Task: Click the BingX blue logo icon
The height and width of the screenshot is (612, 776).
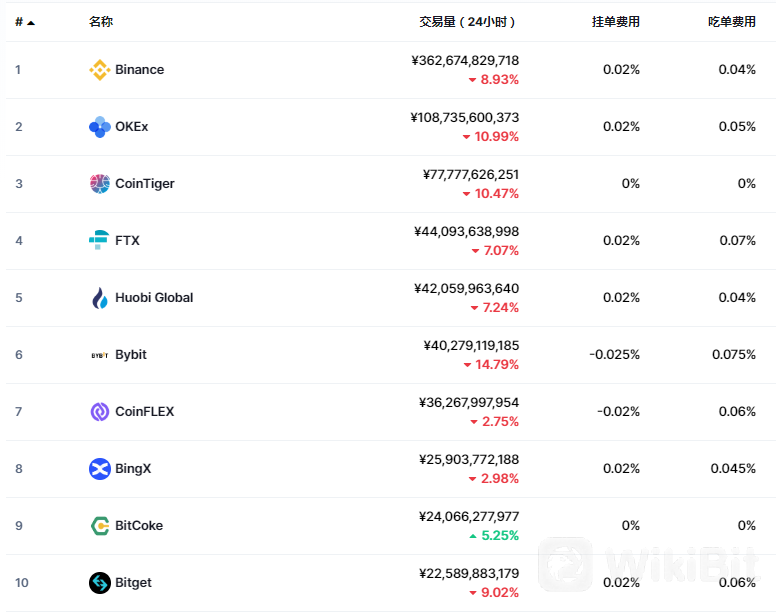Action: coord(99,469)
